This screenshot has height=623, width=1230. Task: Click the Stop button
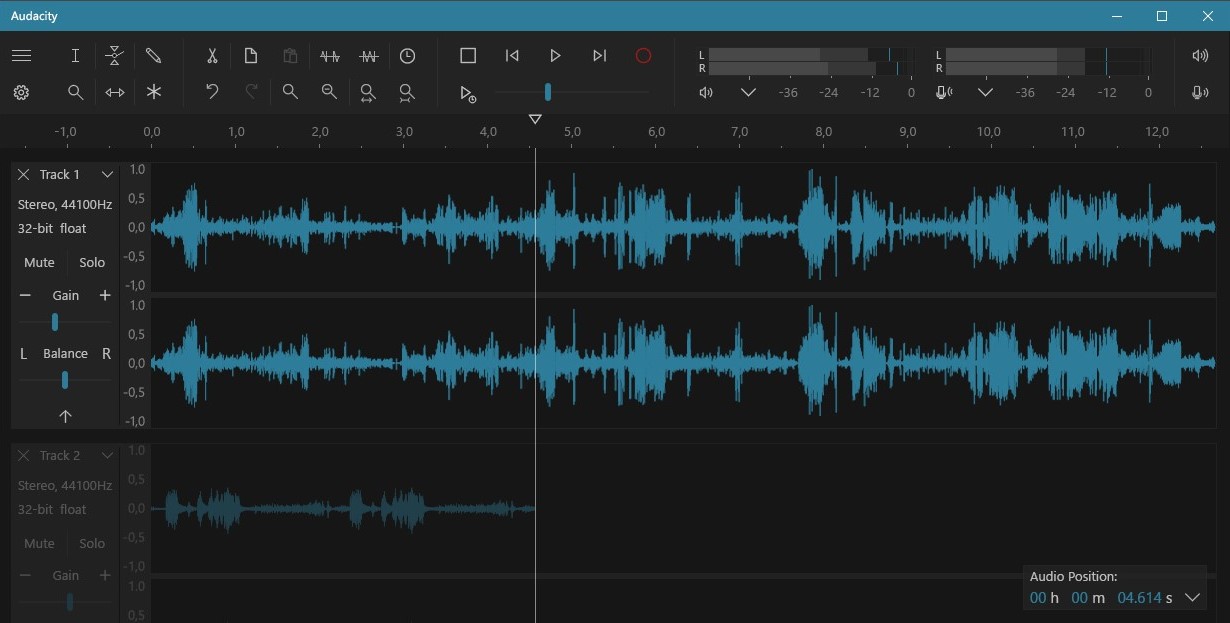[468, 56]
